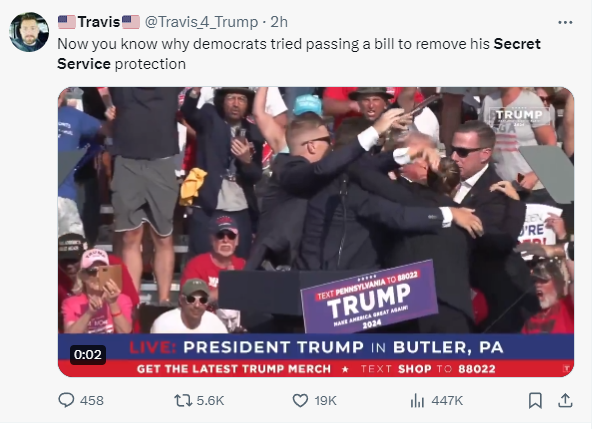
Task: Open the 19K likes count
Action: 325,401
